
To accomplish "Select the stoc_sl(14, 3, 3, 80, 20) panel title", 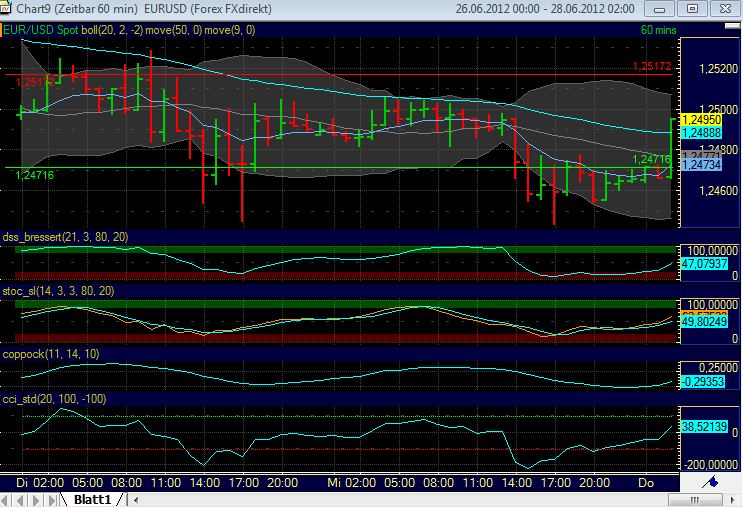I will pyautogui.click(x=58, y=291).
